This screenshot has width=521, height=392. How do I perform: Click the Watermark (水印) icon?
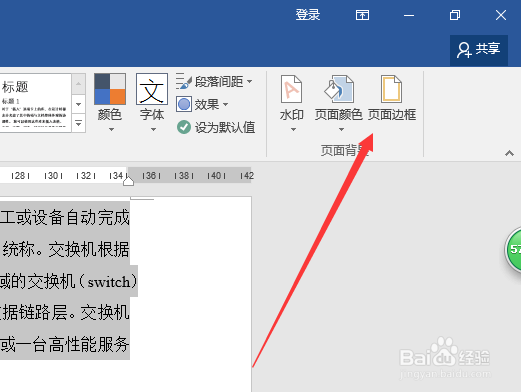pos(292,89)
